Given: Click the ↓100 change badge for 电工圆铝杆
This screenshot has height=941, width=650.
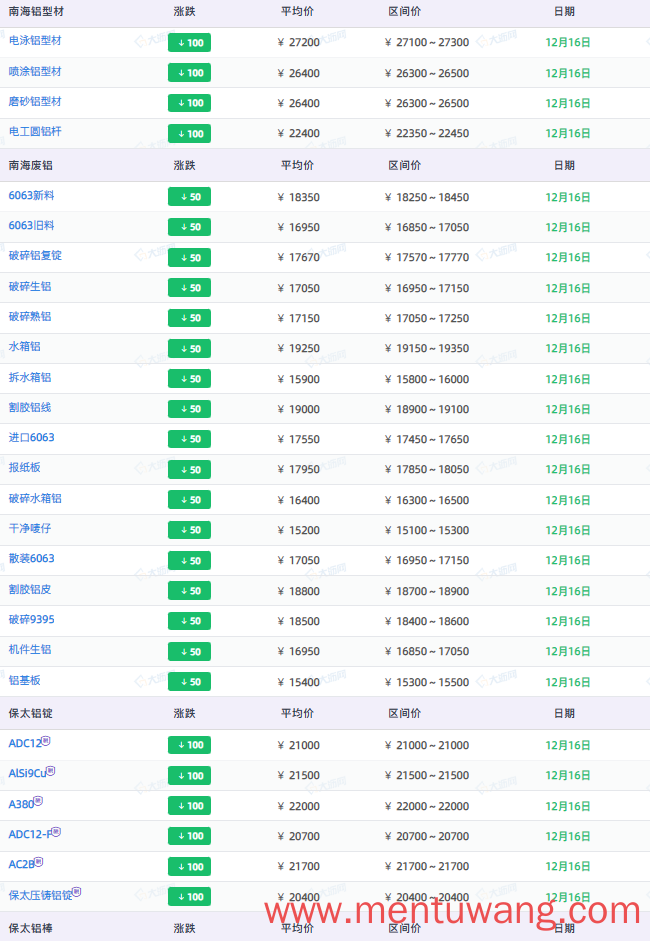Looking at the screenshot, I should [x=190, y=133].
